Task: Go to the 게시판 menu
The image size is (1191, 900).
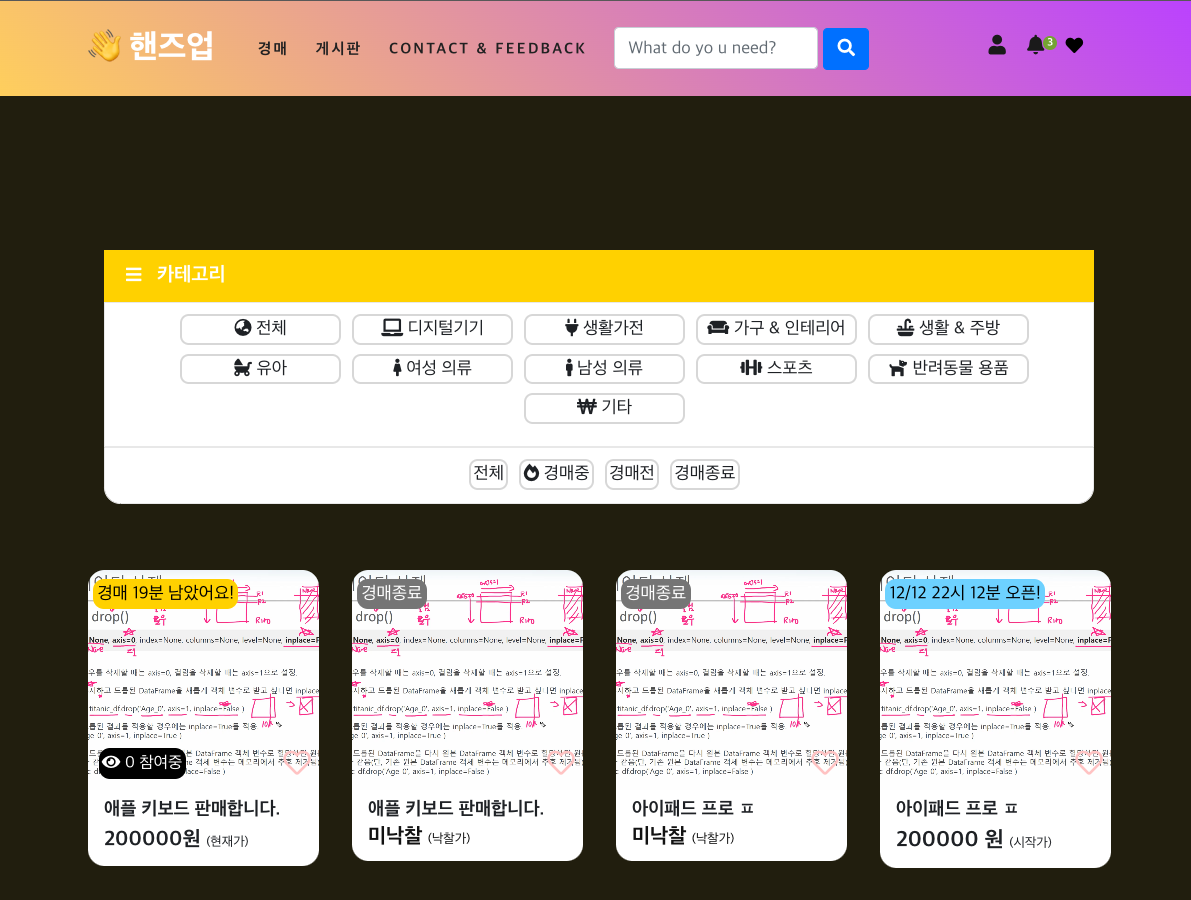Action: (x=338, y=48)
